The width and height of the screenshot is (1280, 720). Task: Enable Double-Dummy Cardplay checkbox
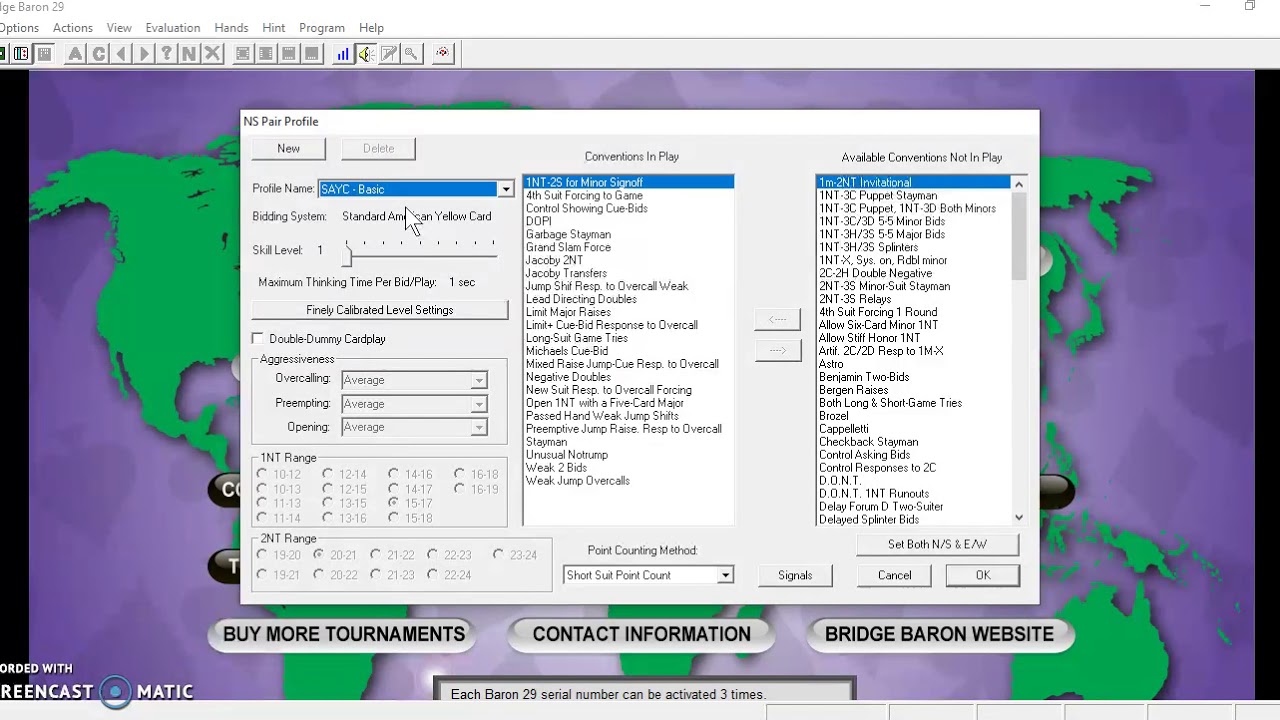[258, 339]
